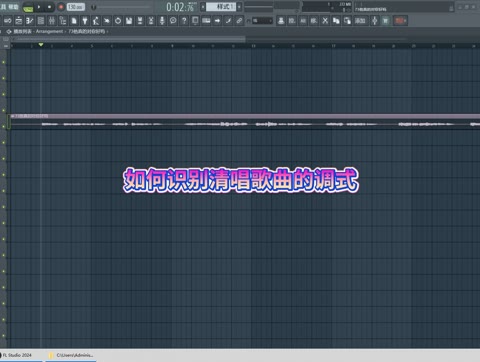Select 播放列表 in the breadcrumb
This screenshot has height=362, width=480.
coord(23,31)
